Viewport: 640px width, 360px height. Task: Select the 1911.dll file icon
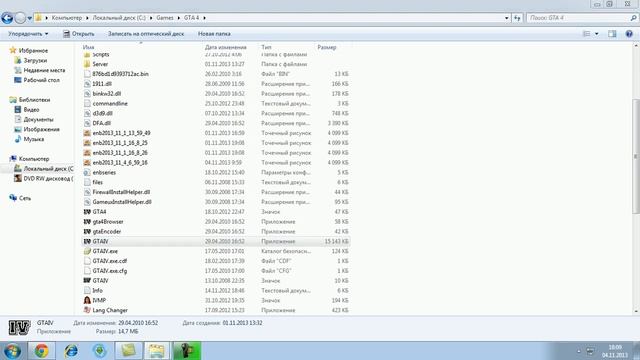pos(87,84)
